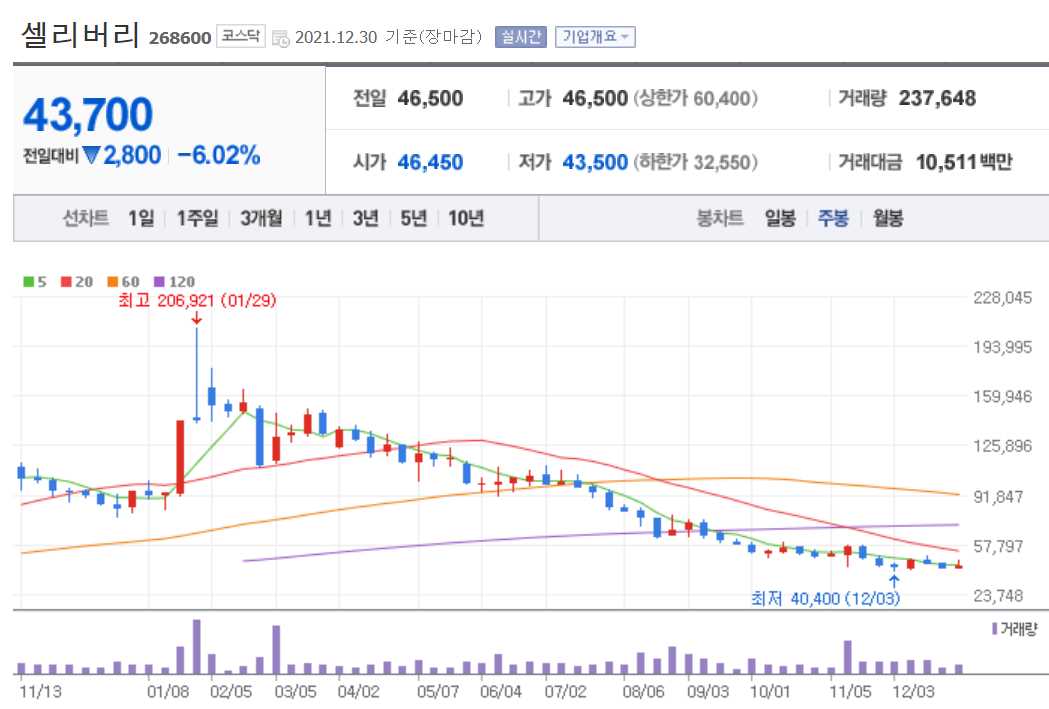Click the 125,896 y-axis label

click(x=1002, y=446)
